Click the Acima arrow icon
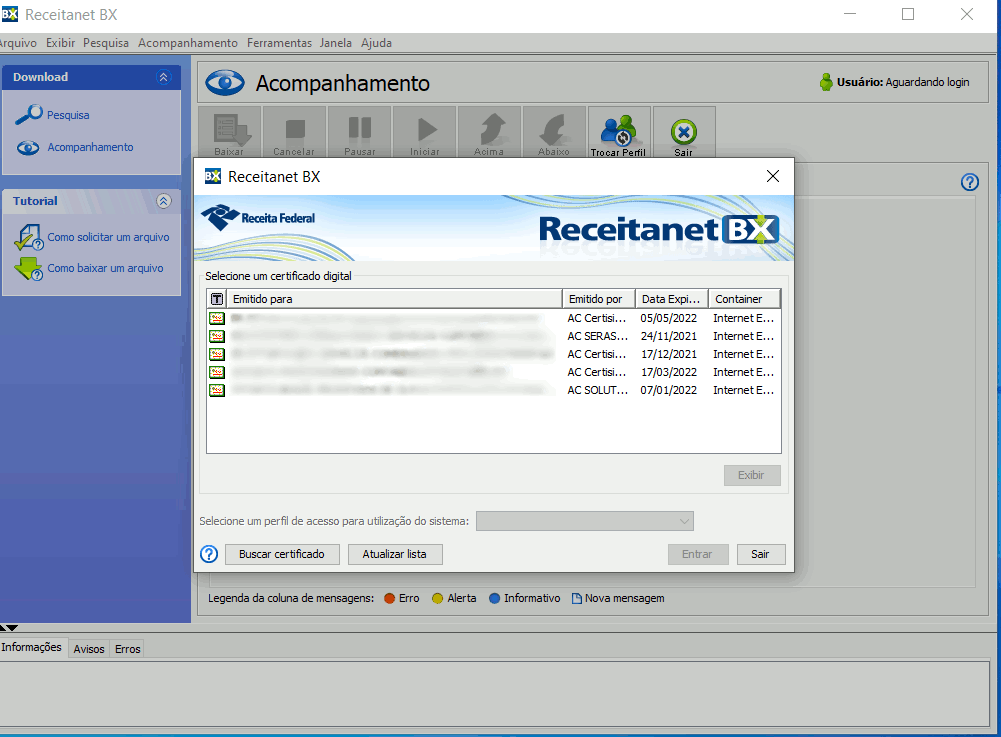 [x=490, y=132]
